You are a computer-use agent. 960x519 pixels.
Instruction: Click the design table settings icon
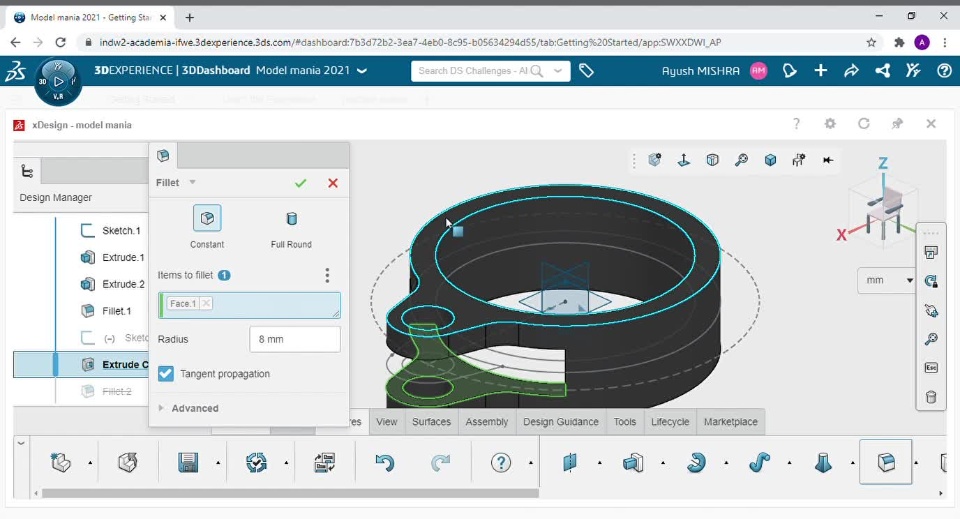[x=324, y=463]
